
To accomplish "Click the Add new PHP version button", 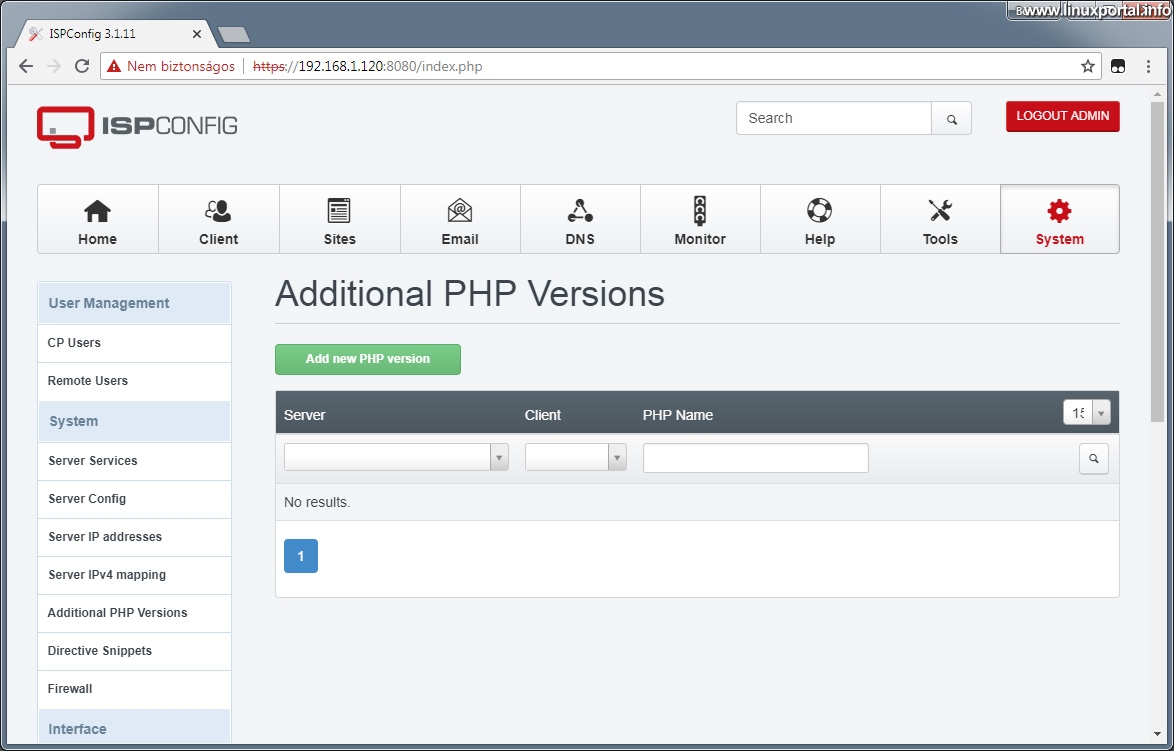I will click(x=368, y=359).
